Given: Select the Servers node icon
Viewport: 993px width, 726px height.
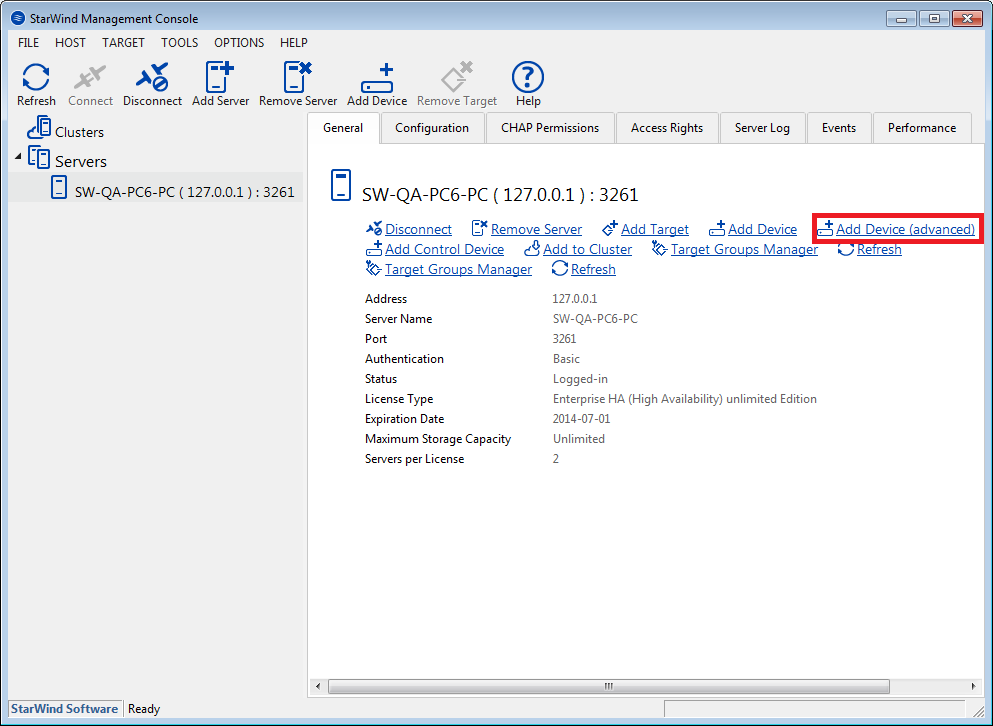Looking at the screenshot, I should (x=39, y=158).
